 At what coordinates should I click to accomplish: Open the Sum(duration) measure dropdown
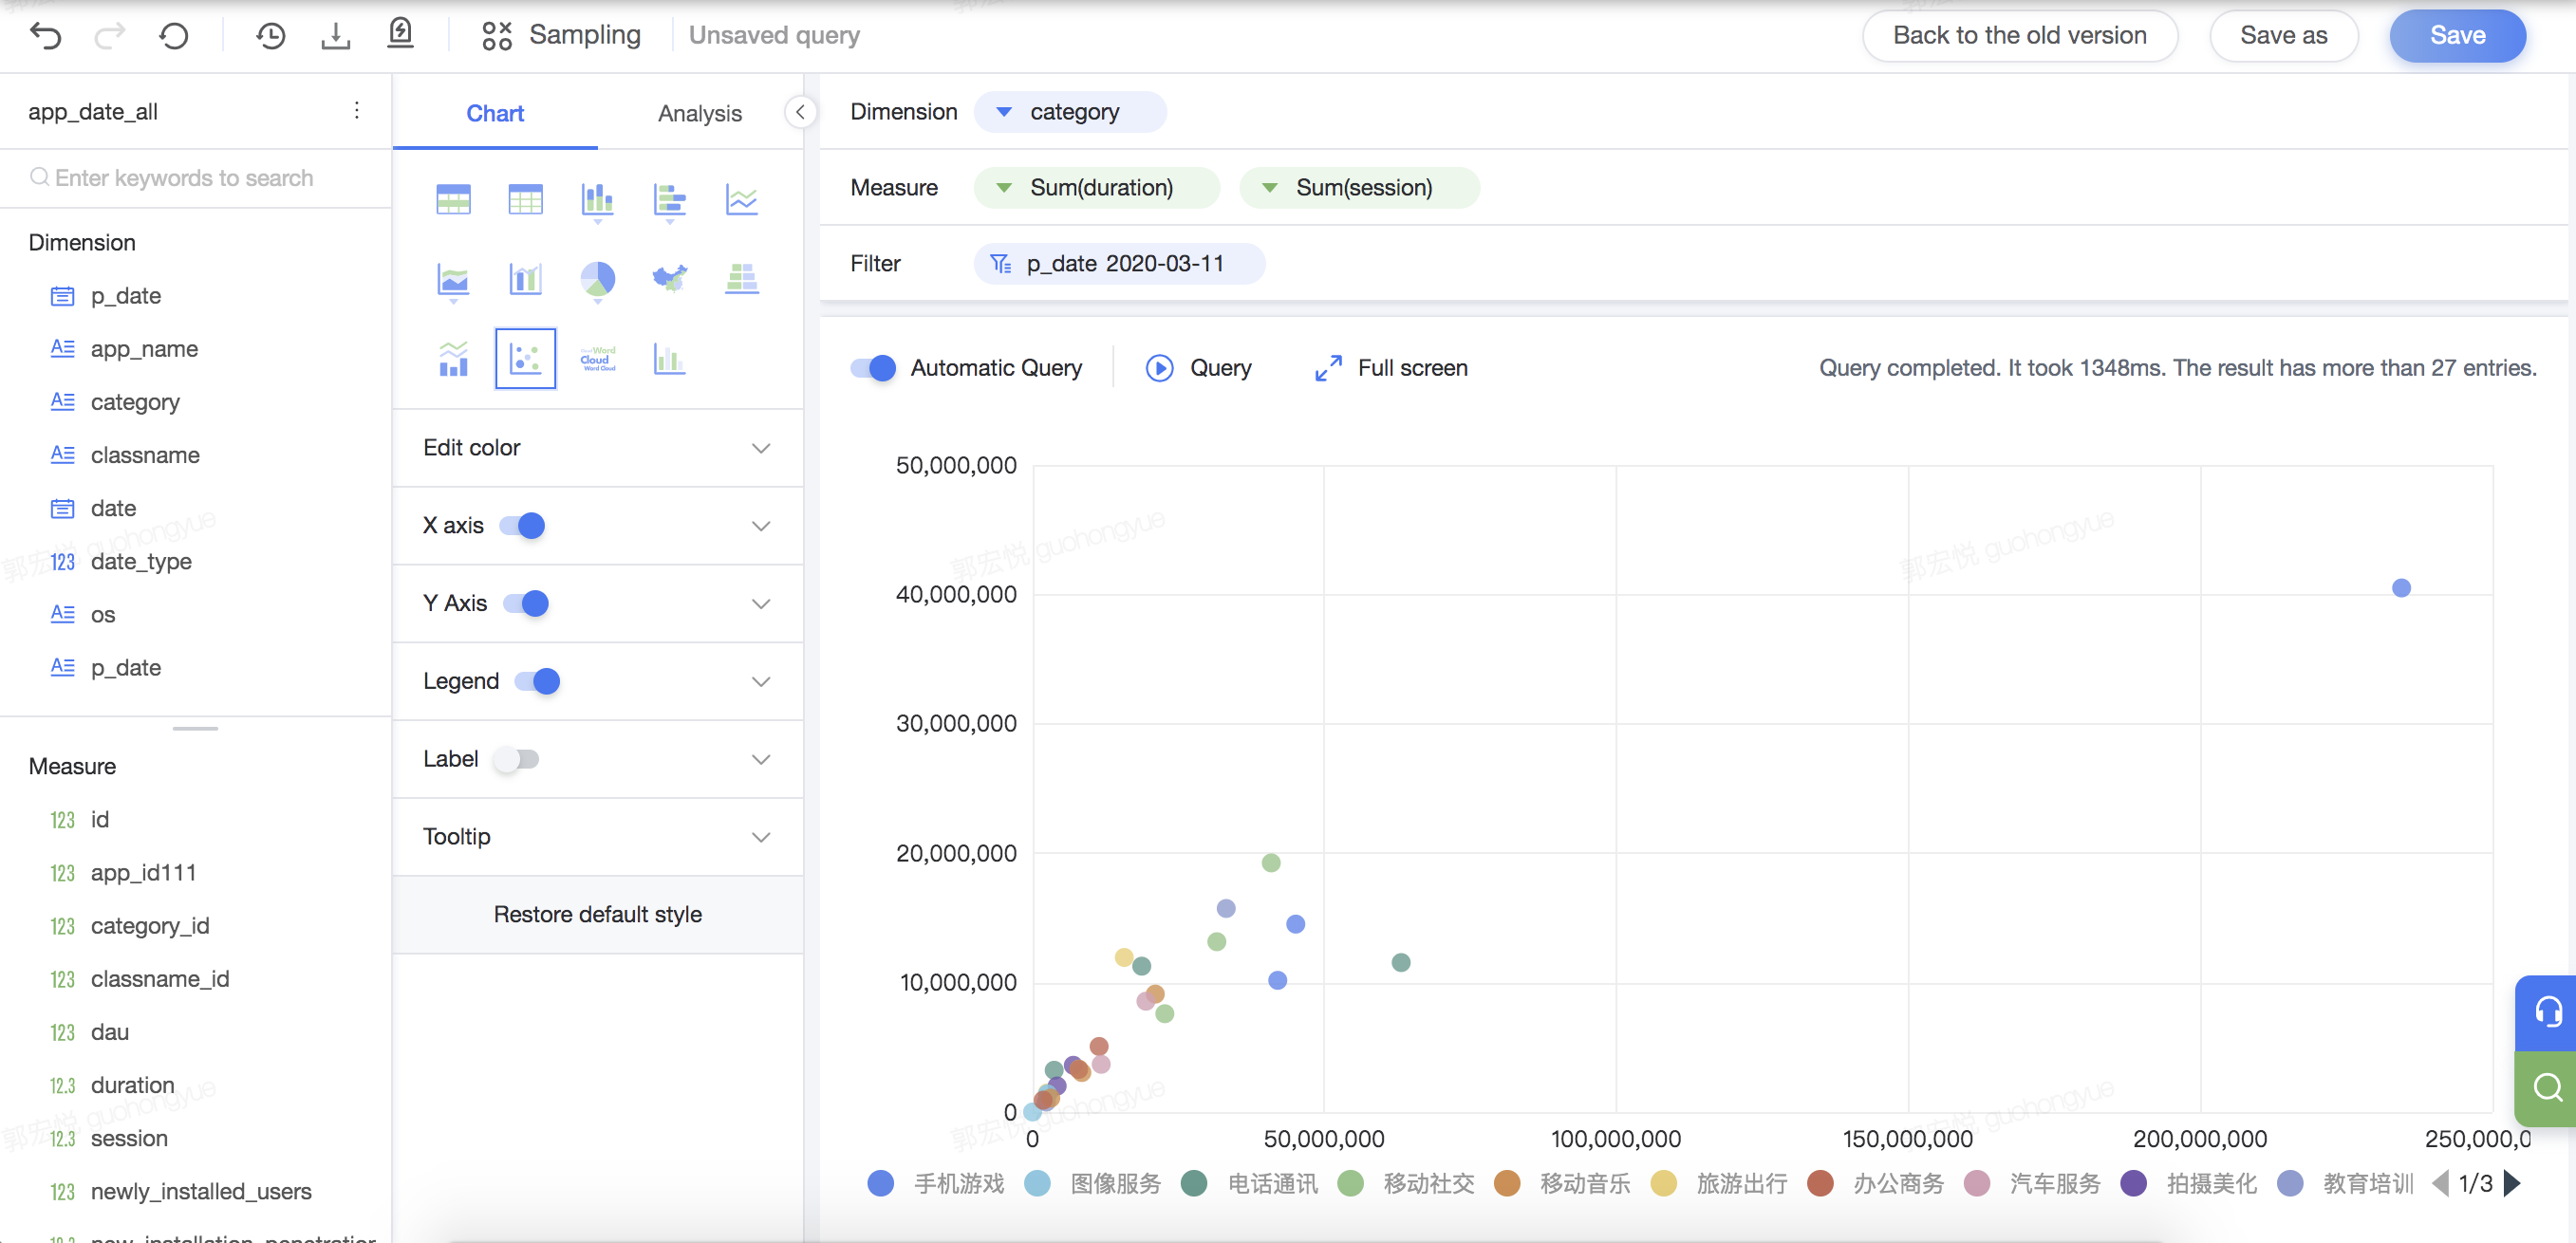pos(1004,187)
